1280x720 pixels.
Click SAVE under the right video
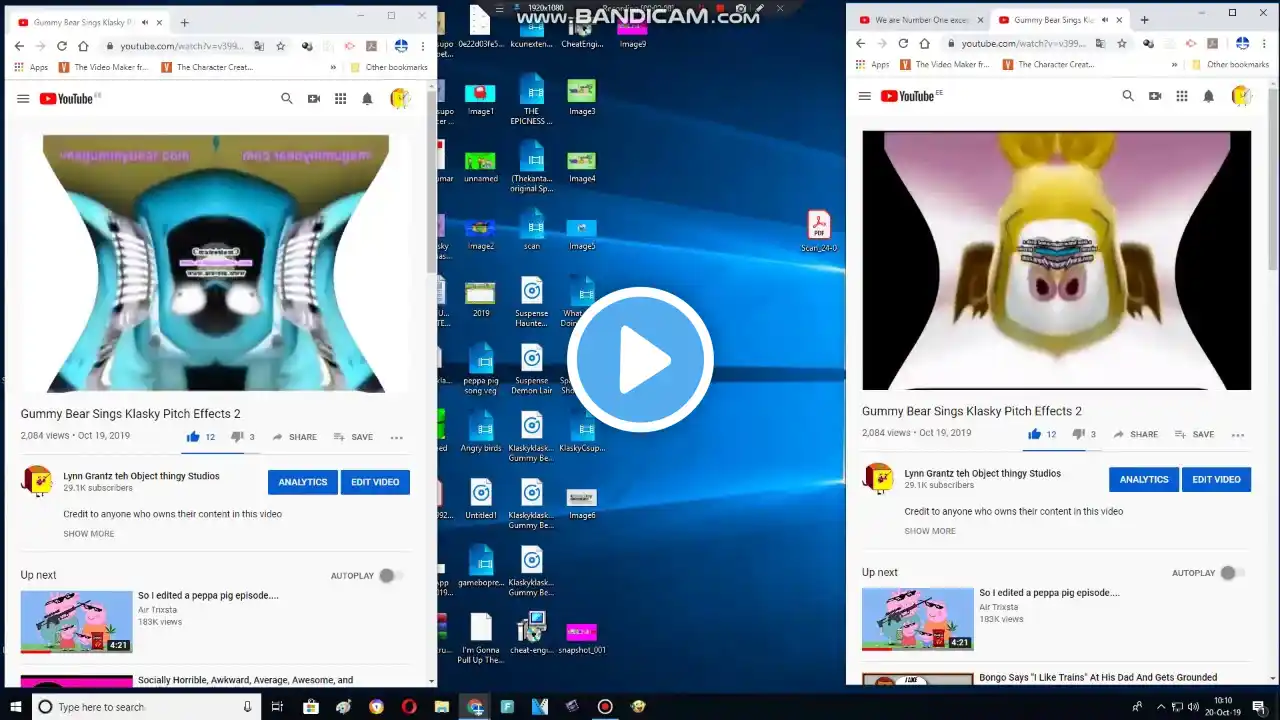[1194, 434]
